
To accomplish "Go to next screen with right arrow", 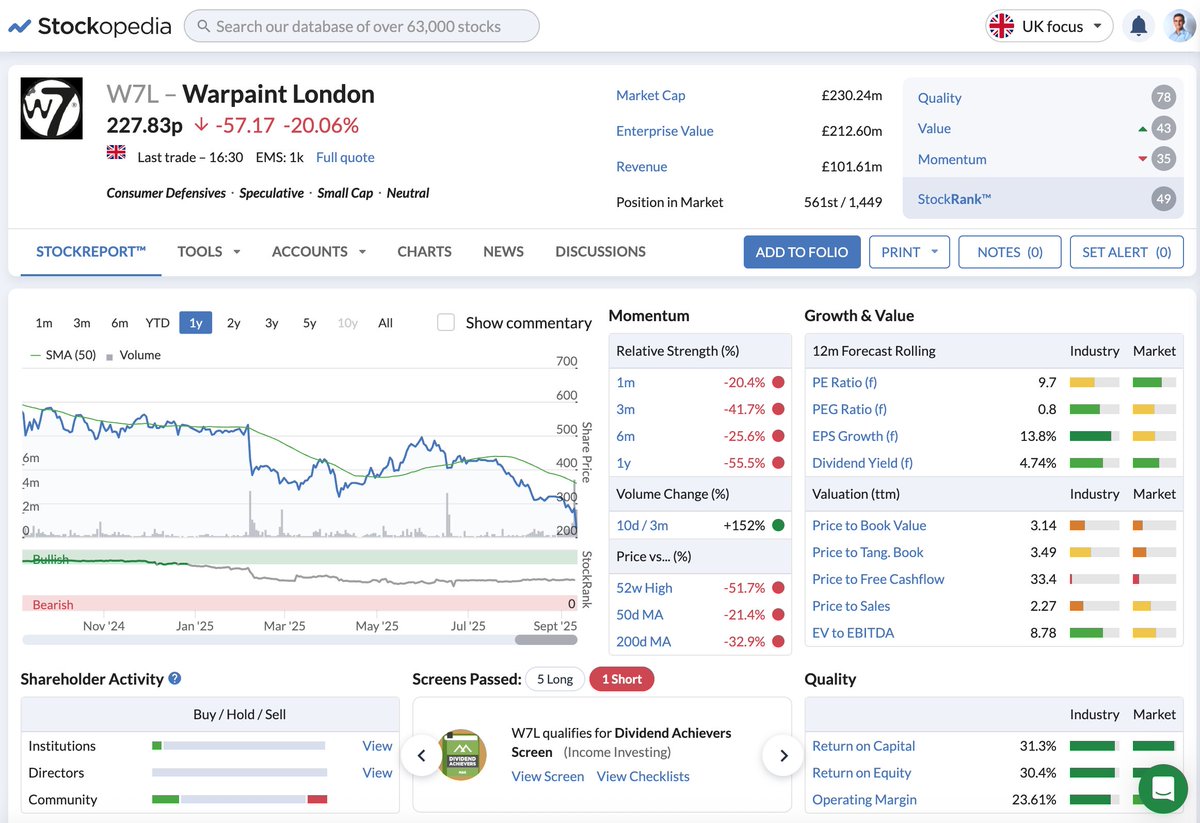I will [783, 756].
